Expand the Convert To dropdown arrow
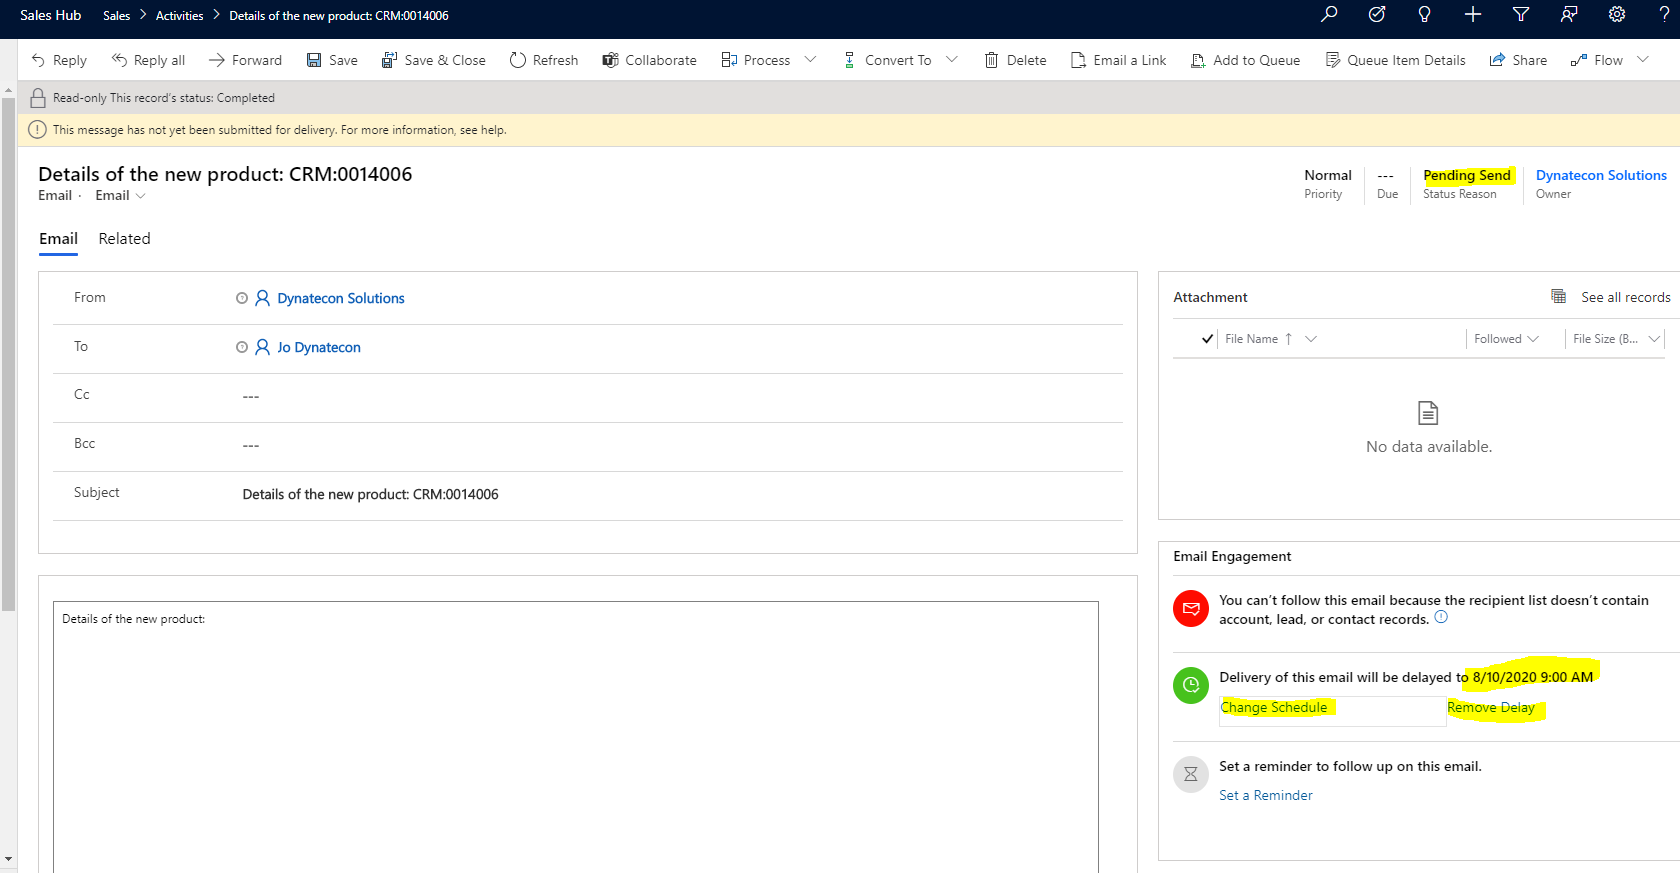The image size is (1680, 873). coord(952,60)
